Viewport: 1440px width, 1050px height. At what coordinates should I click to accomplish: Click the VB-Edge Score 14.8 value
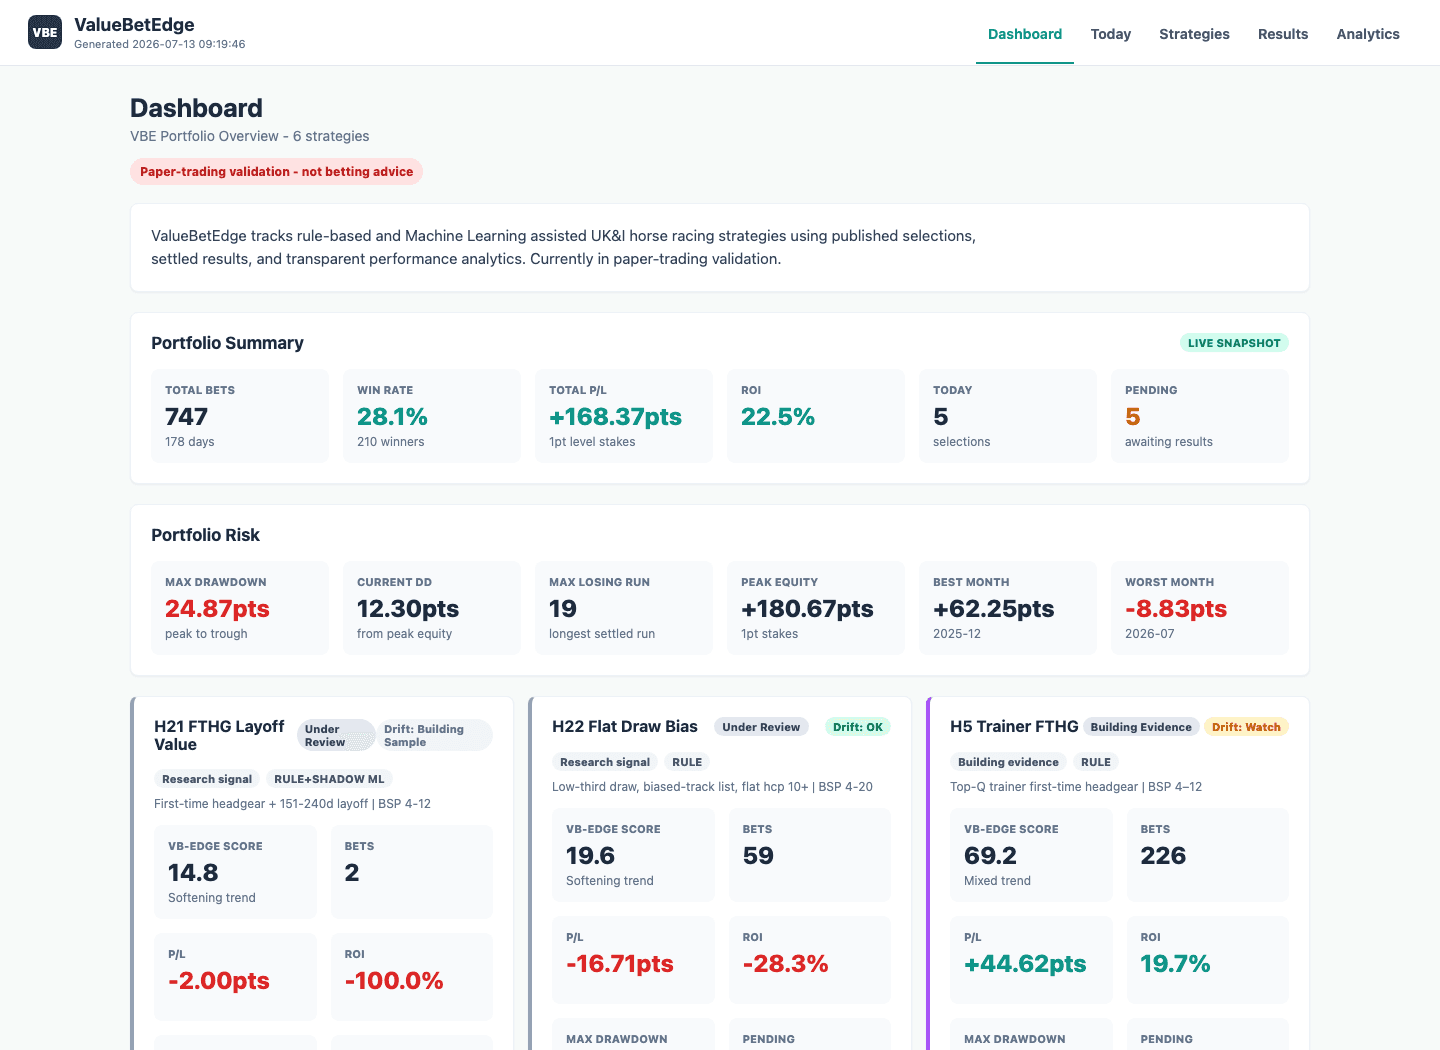click(193, 873)
